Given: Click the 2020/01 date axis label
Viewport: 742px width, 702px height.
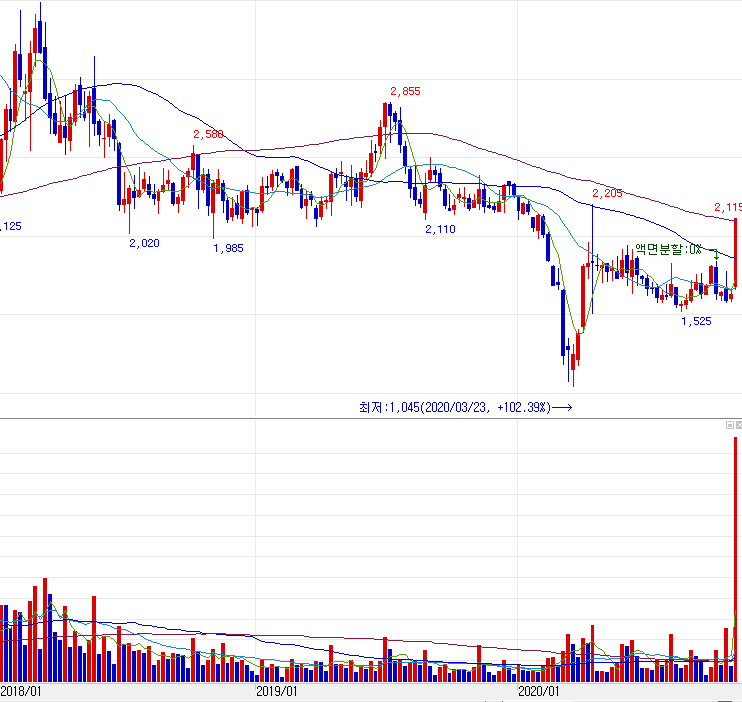Looking at the screenshot, I should coord(539,691).
